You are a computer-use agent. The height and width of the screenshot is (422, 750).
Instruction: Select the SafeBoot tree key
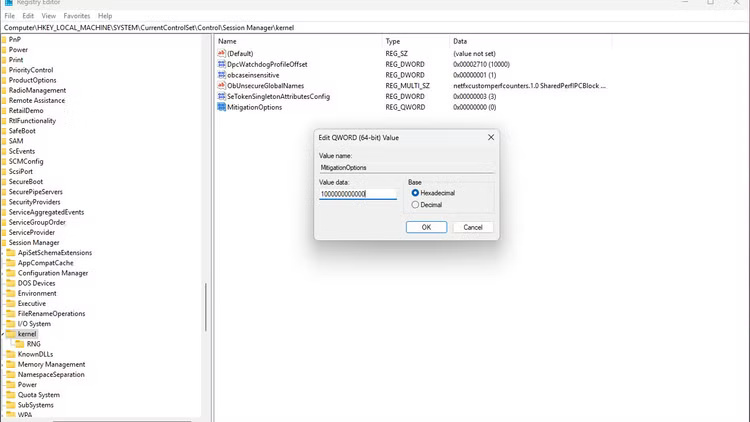22,131
